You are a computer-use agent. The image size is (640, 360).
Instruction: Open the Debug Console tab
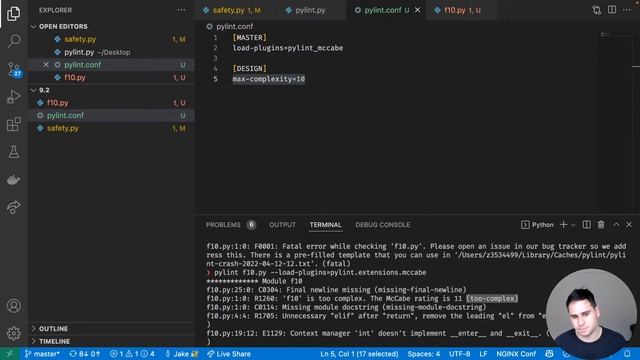[x=382, y=225]
